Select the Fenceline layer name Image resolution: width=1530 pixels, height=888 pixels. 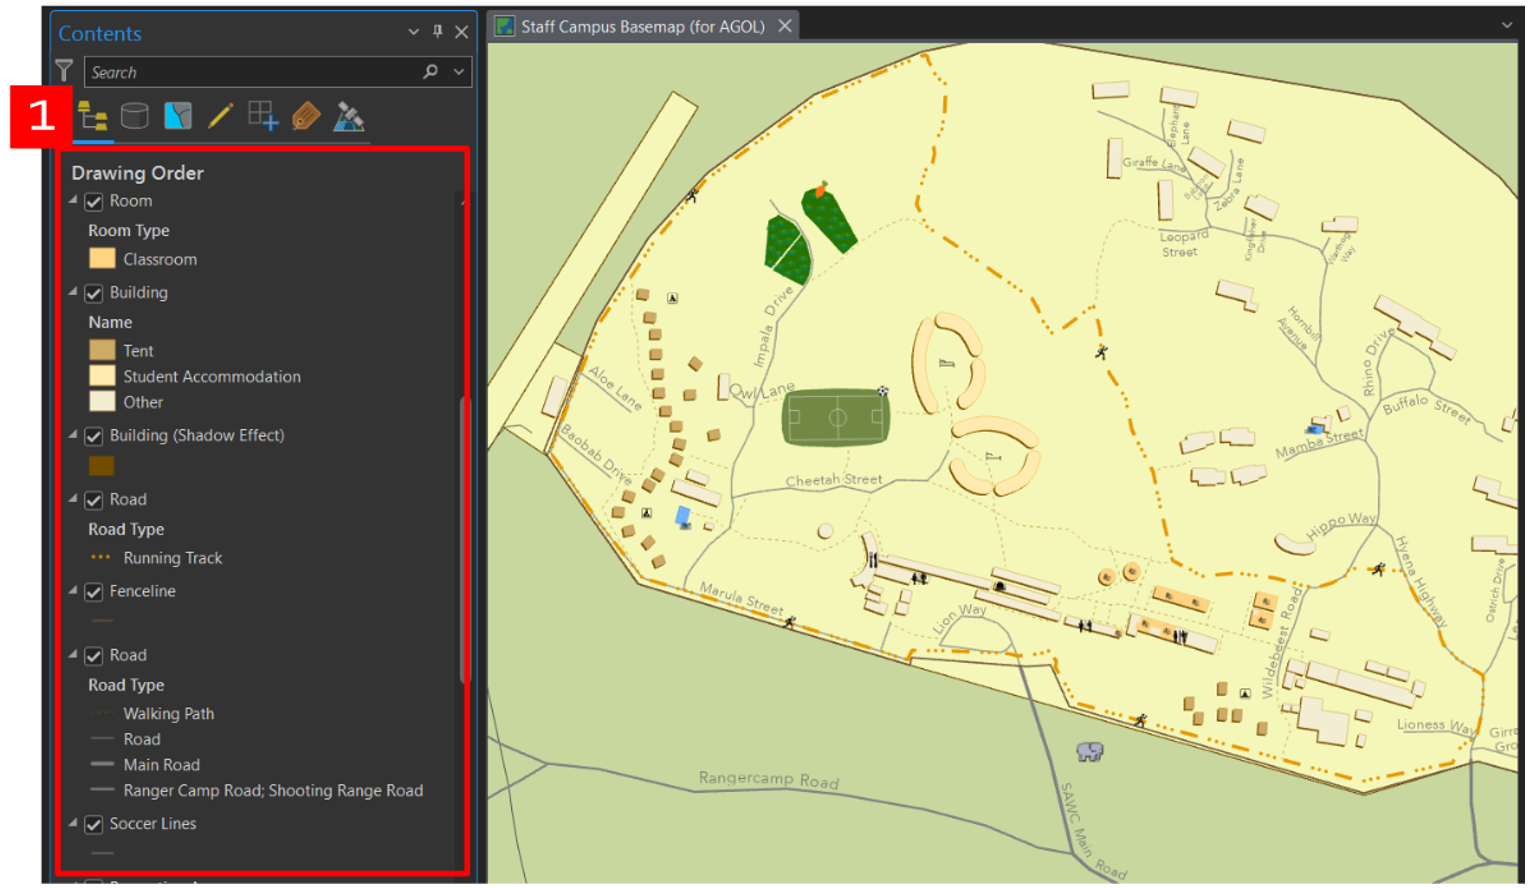point(143,591)
